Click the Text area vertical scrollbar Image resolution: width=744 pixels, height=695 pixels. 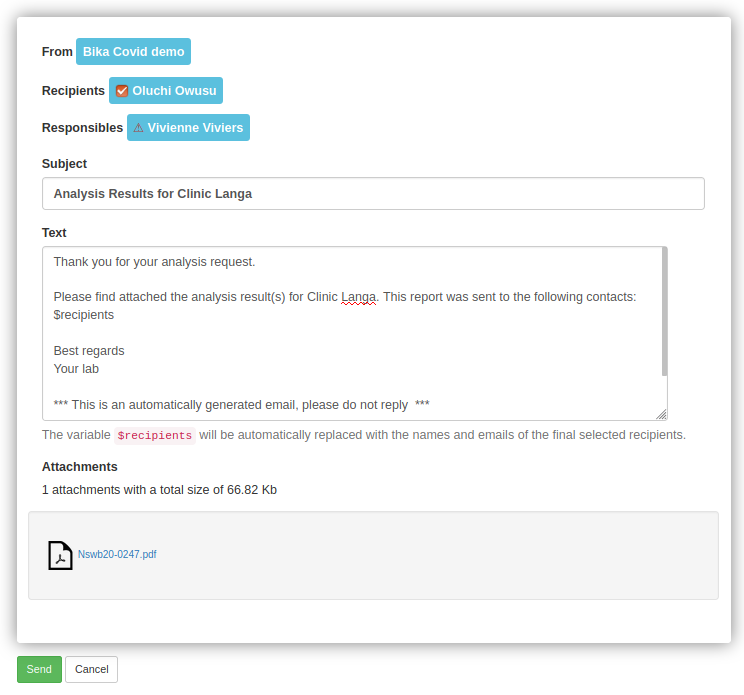[x=664, y=310]
